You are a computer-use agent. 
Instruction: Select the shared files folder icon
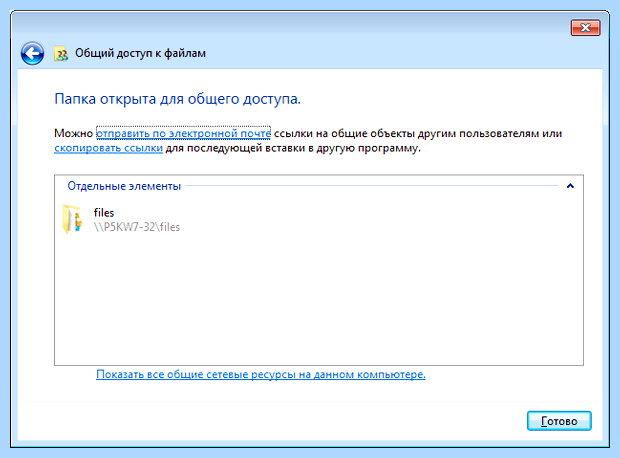(x=73, y=219)
